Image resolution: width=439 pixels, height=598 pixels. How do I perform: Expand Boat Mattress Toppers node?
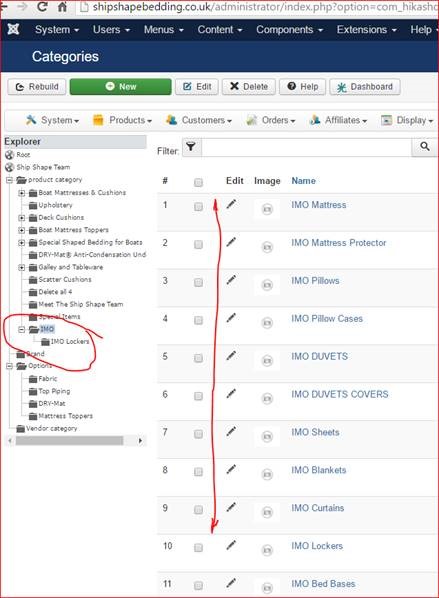[22, 230]
